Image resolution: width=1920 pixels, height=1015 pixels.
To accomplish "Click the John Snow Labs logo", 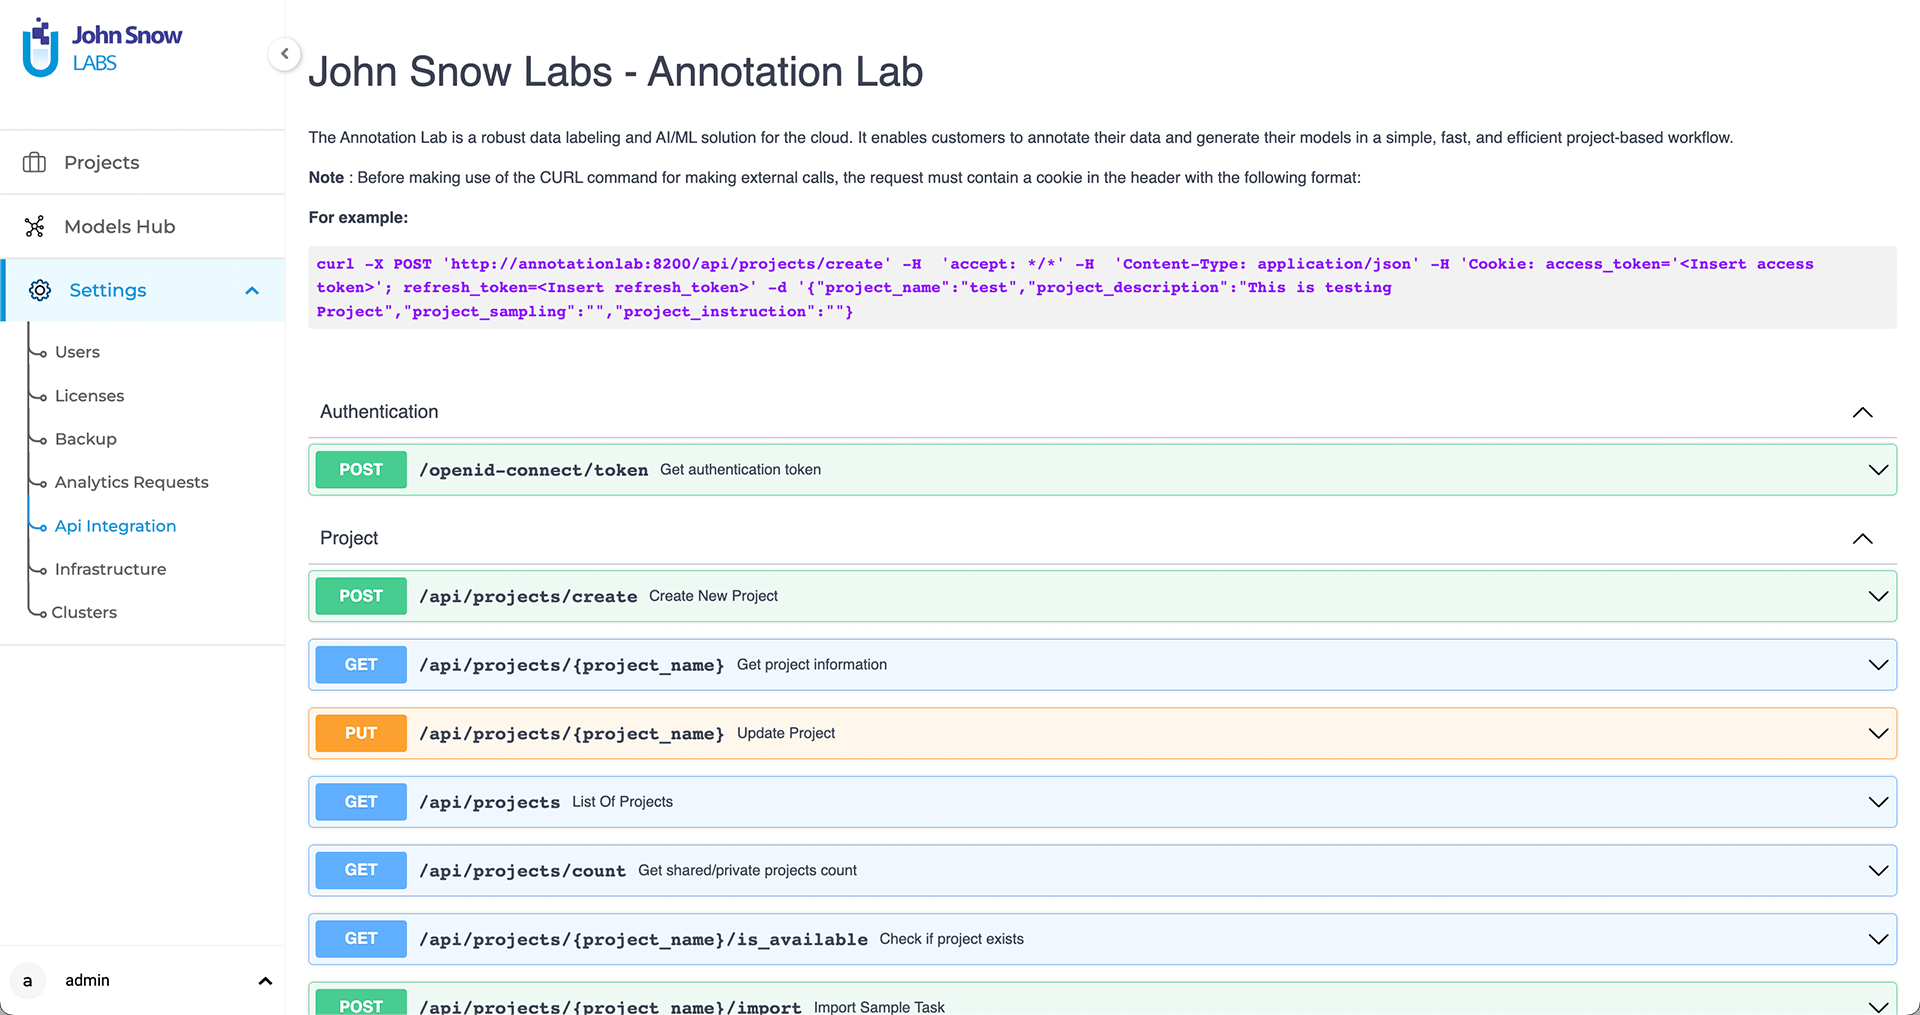I will (100, 45).
